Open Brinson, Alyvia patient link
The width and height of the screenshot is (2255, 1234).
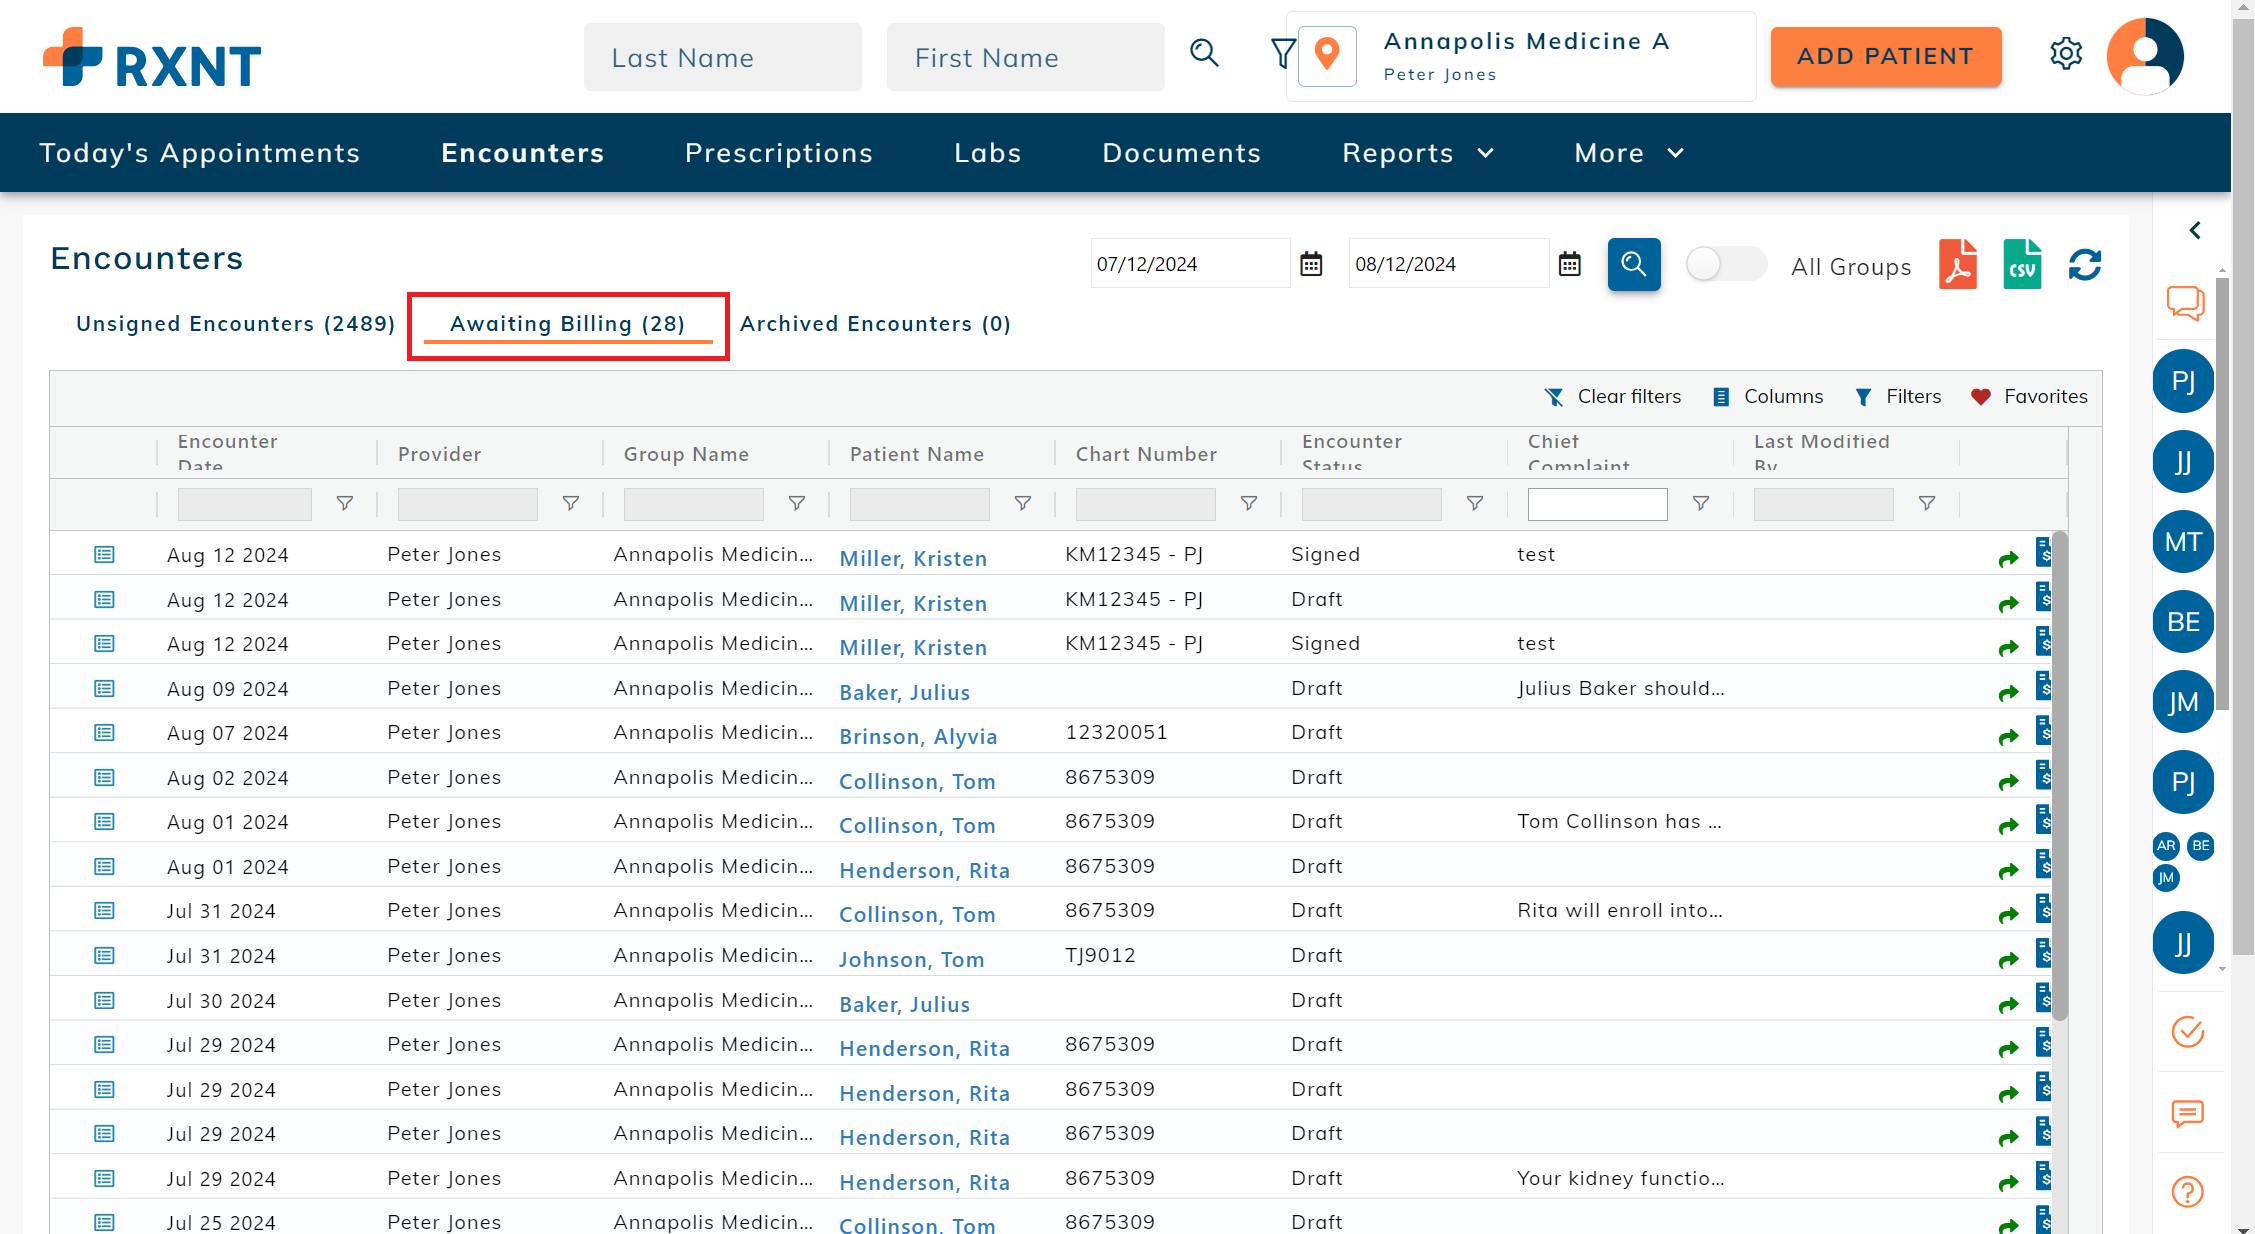point(918,737)
